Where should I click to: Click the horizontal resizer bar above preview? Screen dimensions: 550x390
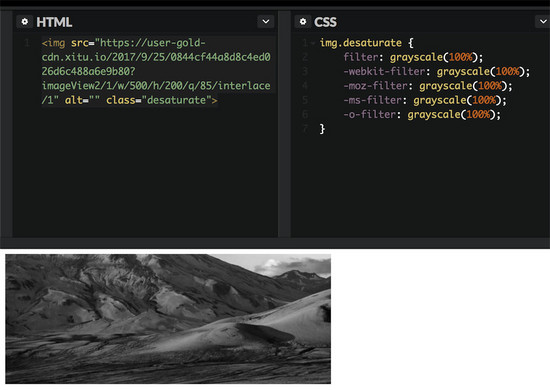275,243
